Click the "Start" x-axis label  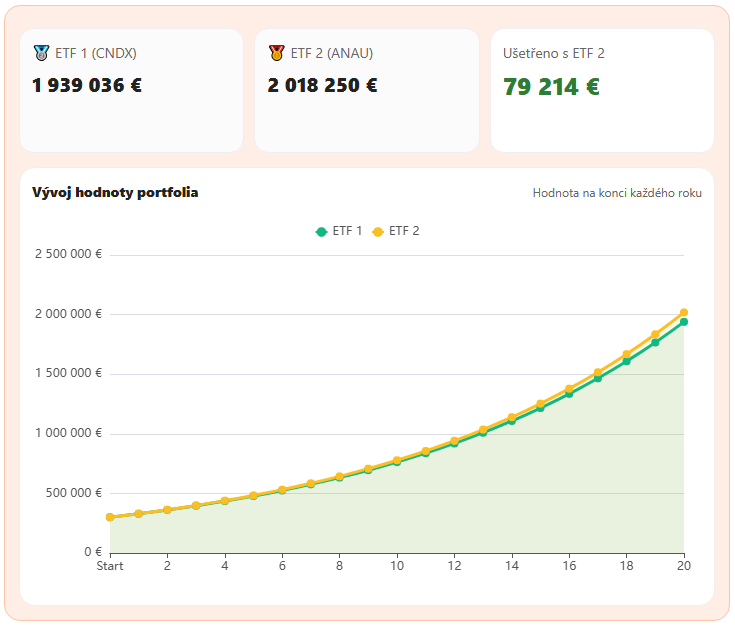click(110, 565)
